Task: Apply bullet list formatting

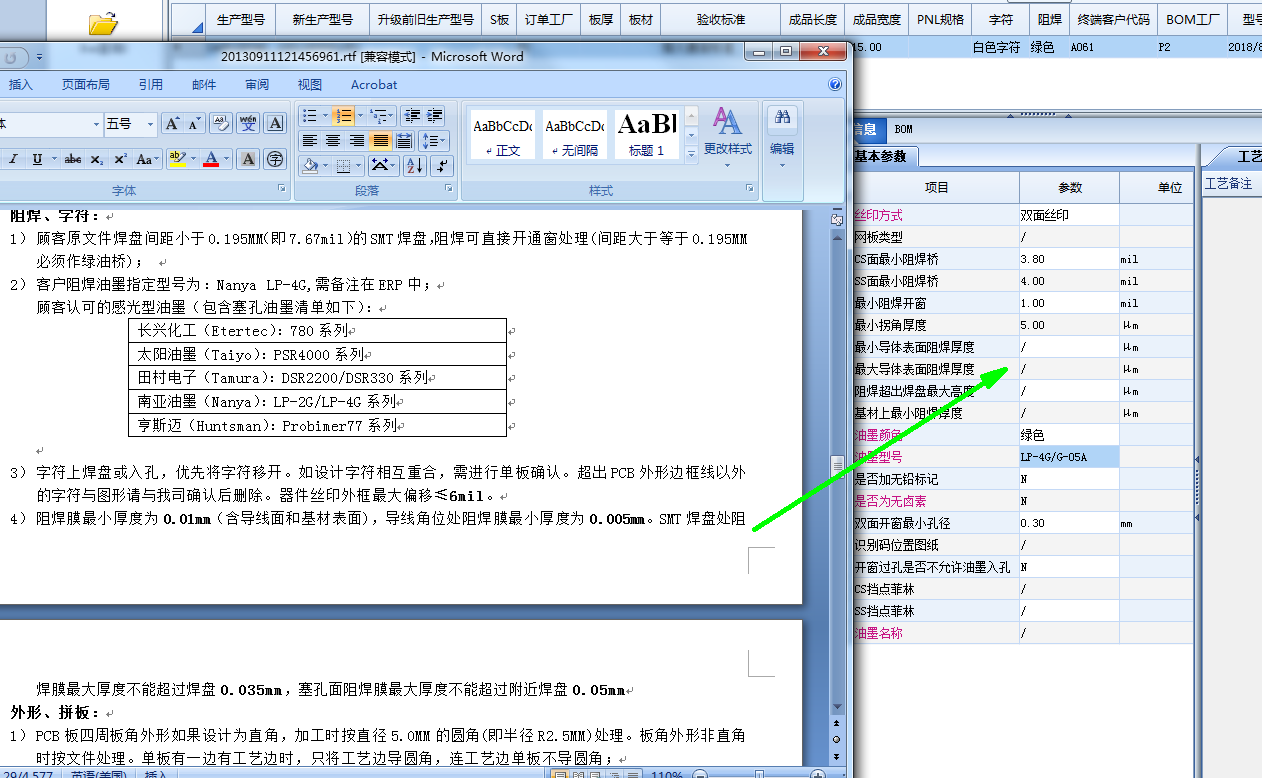Action: [310, 116]
